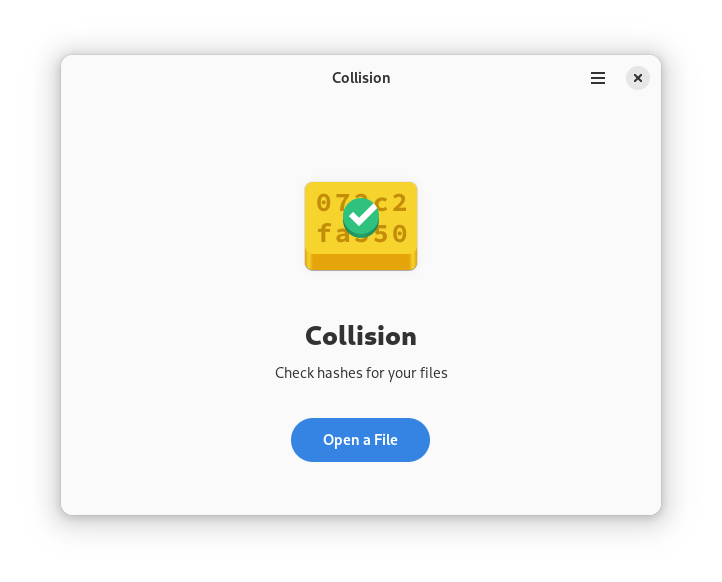The height and width of the screenshot is (582, 722).
Task: Click the Open a File button
Action: tap(360, 440)
